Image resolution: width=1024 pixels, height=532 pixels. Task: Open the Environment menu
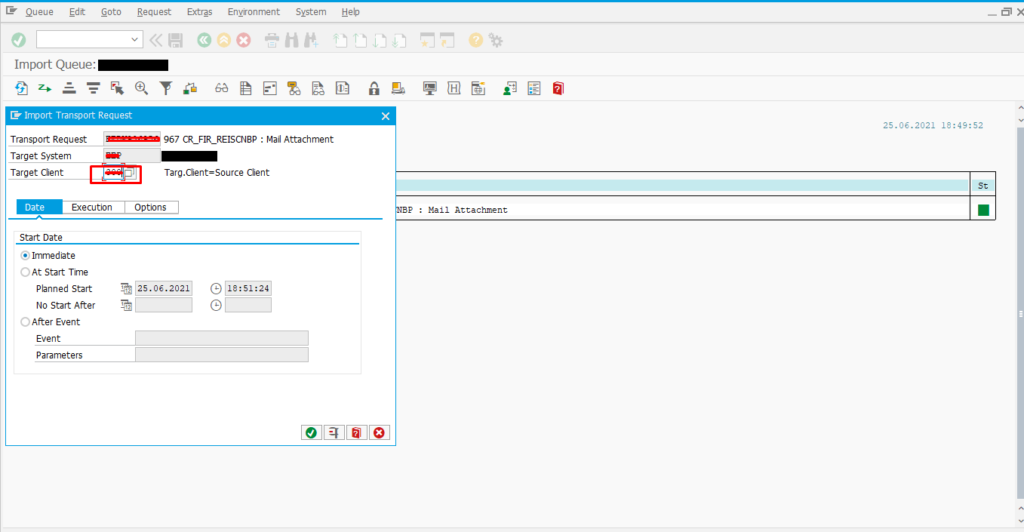253,12
